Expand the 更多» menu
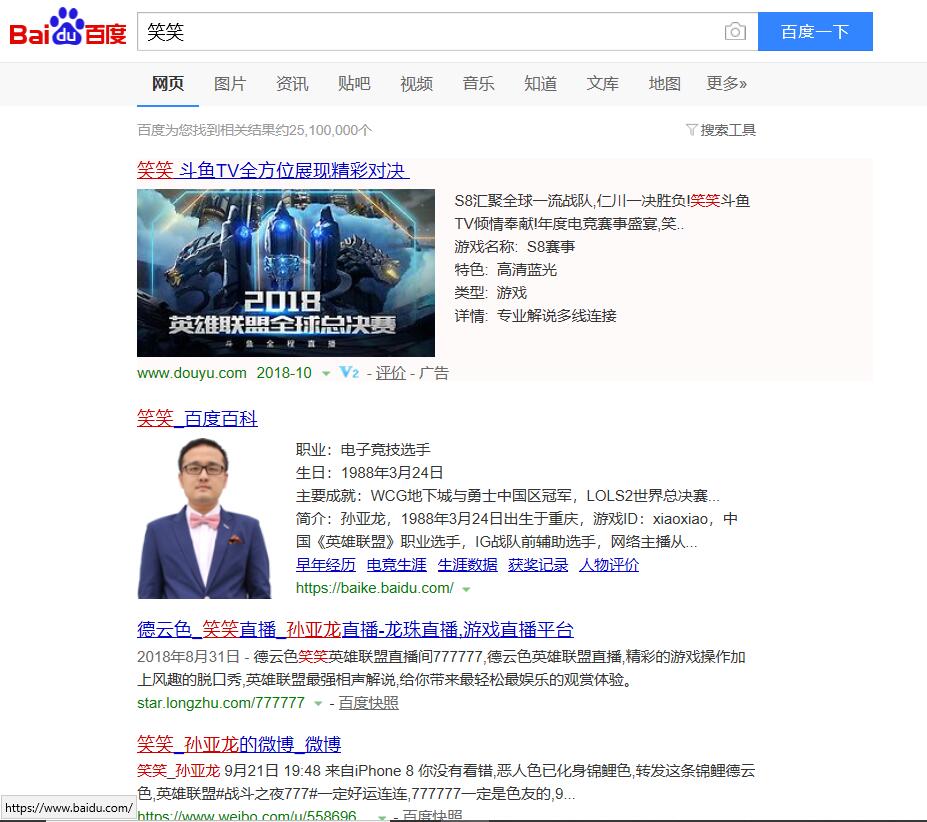927x822 pixels. pos(727,84)
